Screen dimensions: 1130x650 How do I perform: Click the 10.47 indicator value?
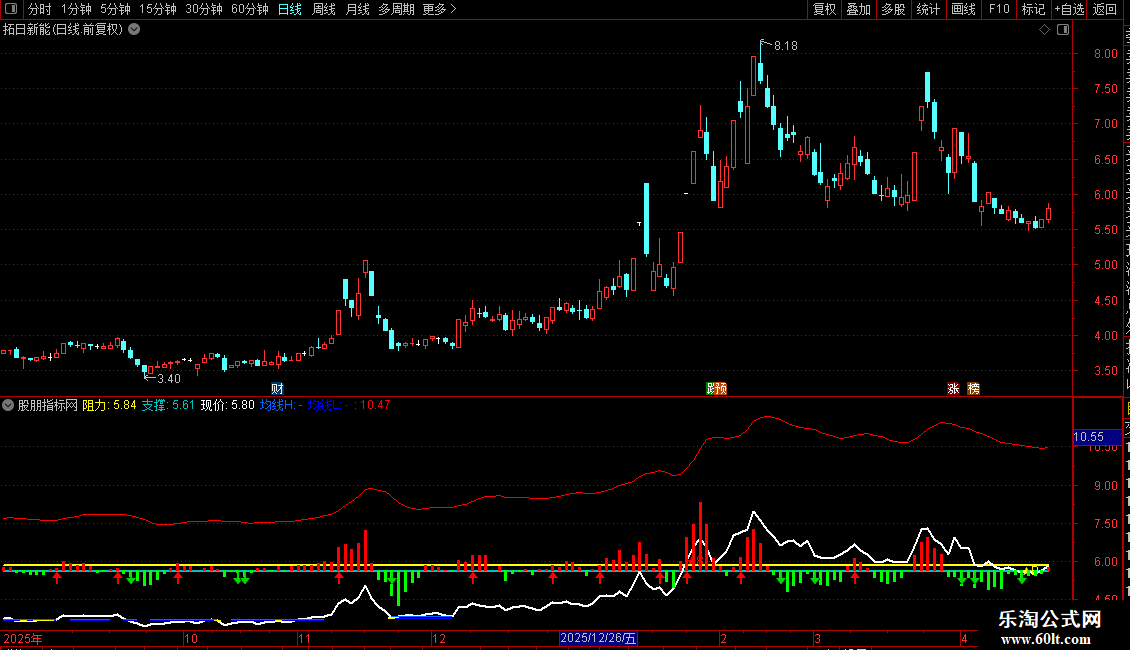coord(375,405)
